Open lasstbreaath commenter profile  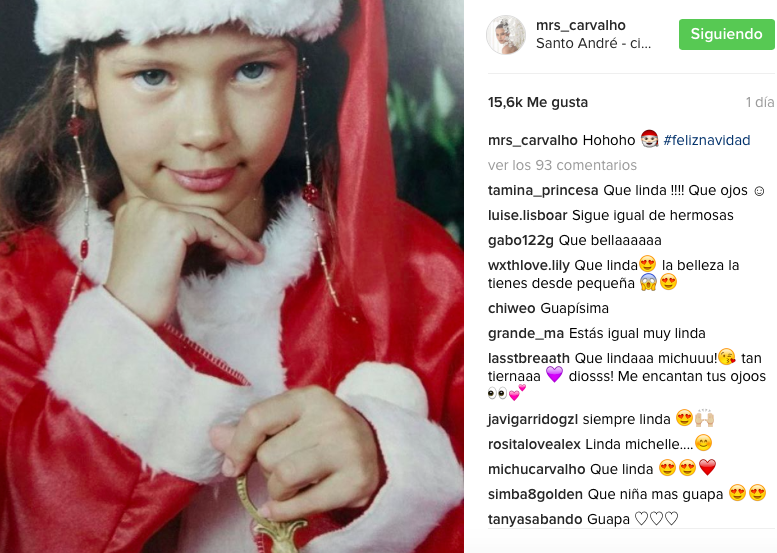529,358
